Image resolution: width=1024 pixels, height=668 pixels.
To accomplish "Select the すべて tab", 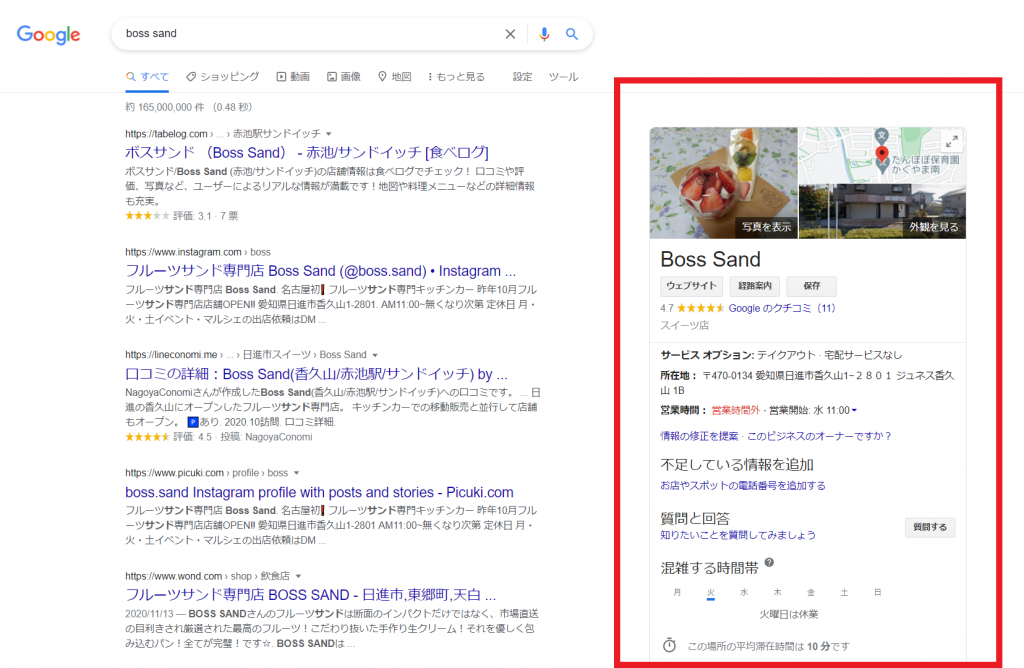I will tap(147, 77).
